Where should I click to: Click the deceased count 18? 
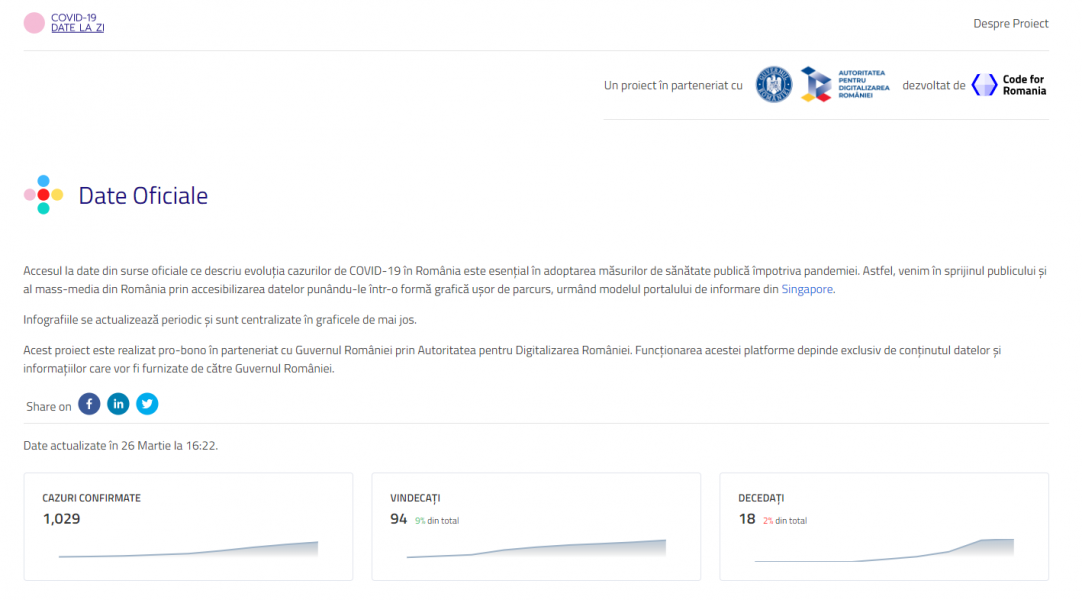[747, 519]
